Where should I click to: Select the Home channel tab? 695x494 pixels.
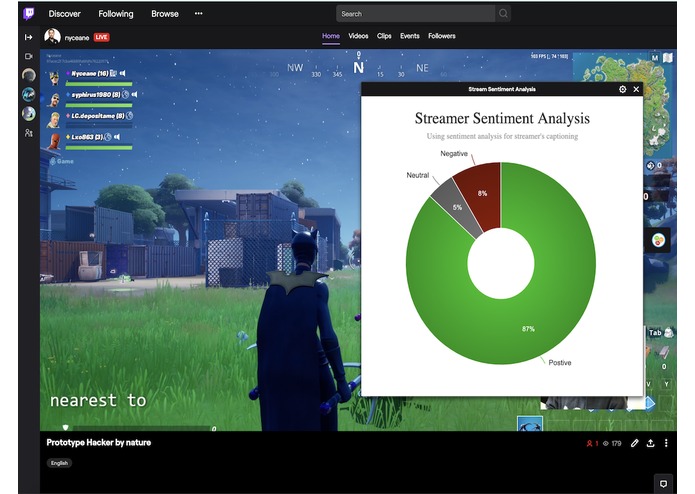coord(331,36)
